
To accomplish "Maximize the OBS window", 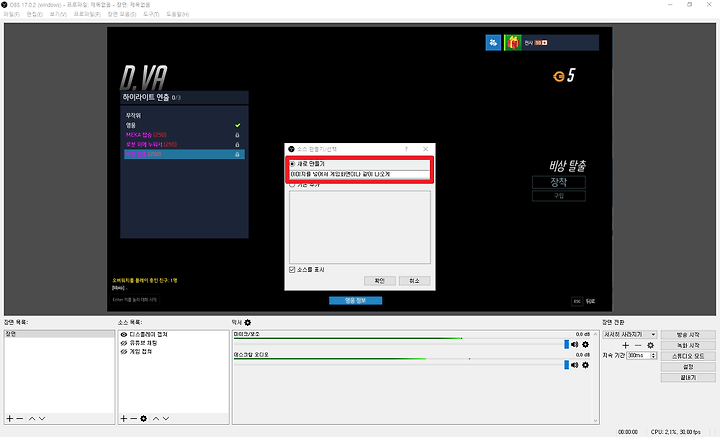I will 689,5.
